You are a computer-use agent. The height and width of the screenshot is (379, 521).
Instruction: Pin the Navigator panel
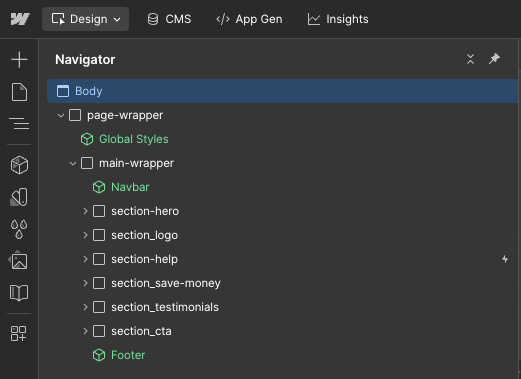[494, 59]
